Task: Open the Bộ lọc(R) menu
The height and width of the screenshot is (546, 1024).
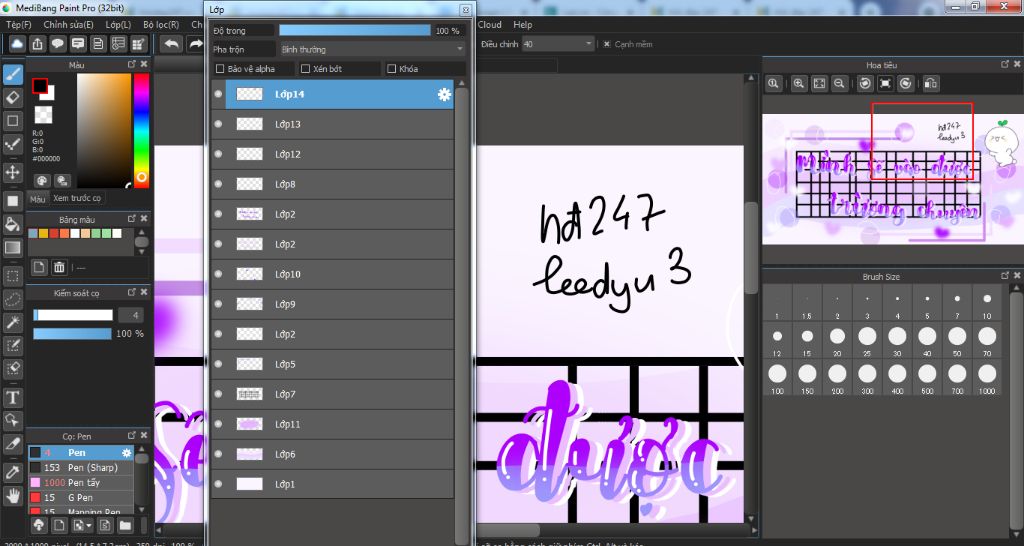Action: point(161,24)
